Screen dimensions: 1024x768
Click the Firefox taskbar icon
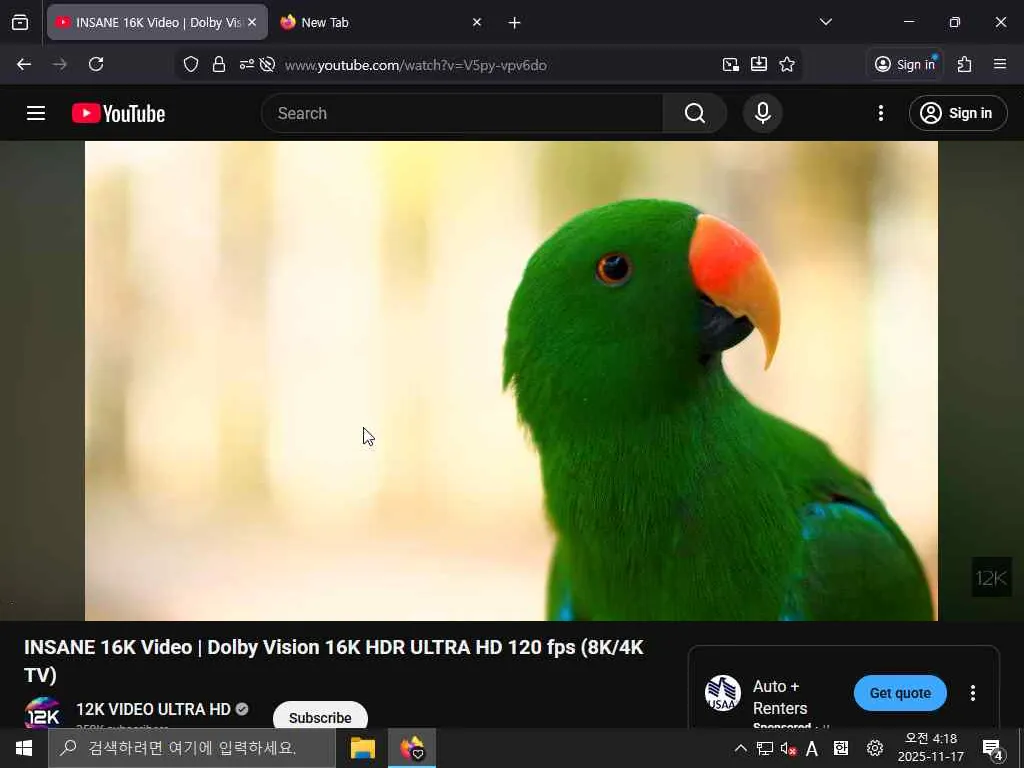pos(412,748)
